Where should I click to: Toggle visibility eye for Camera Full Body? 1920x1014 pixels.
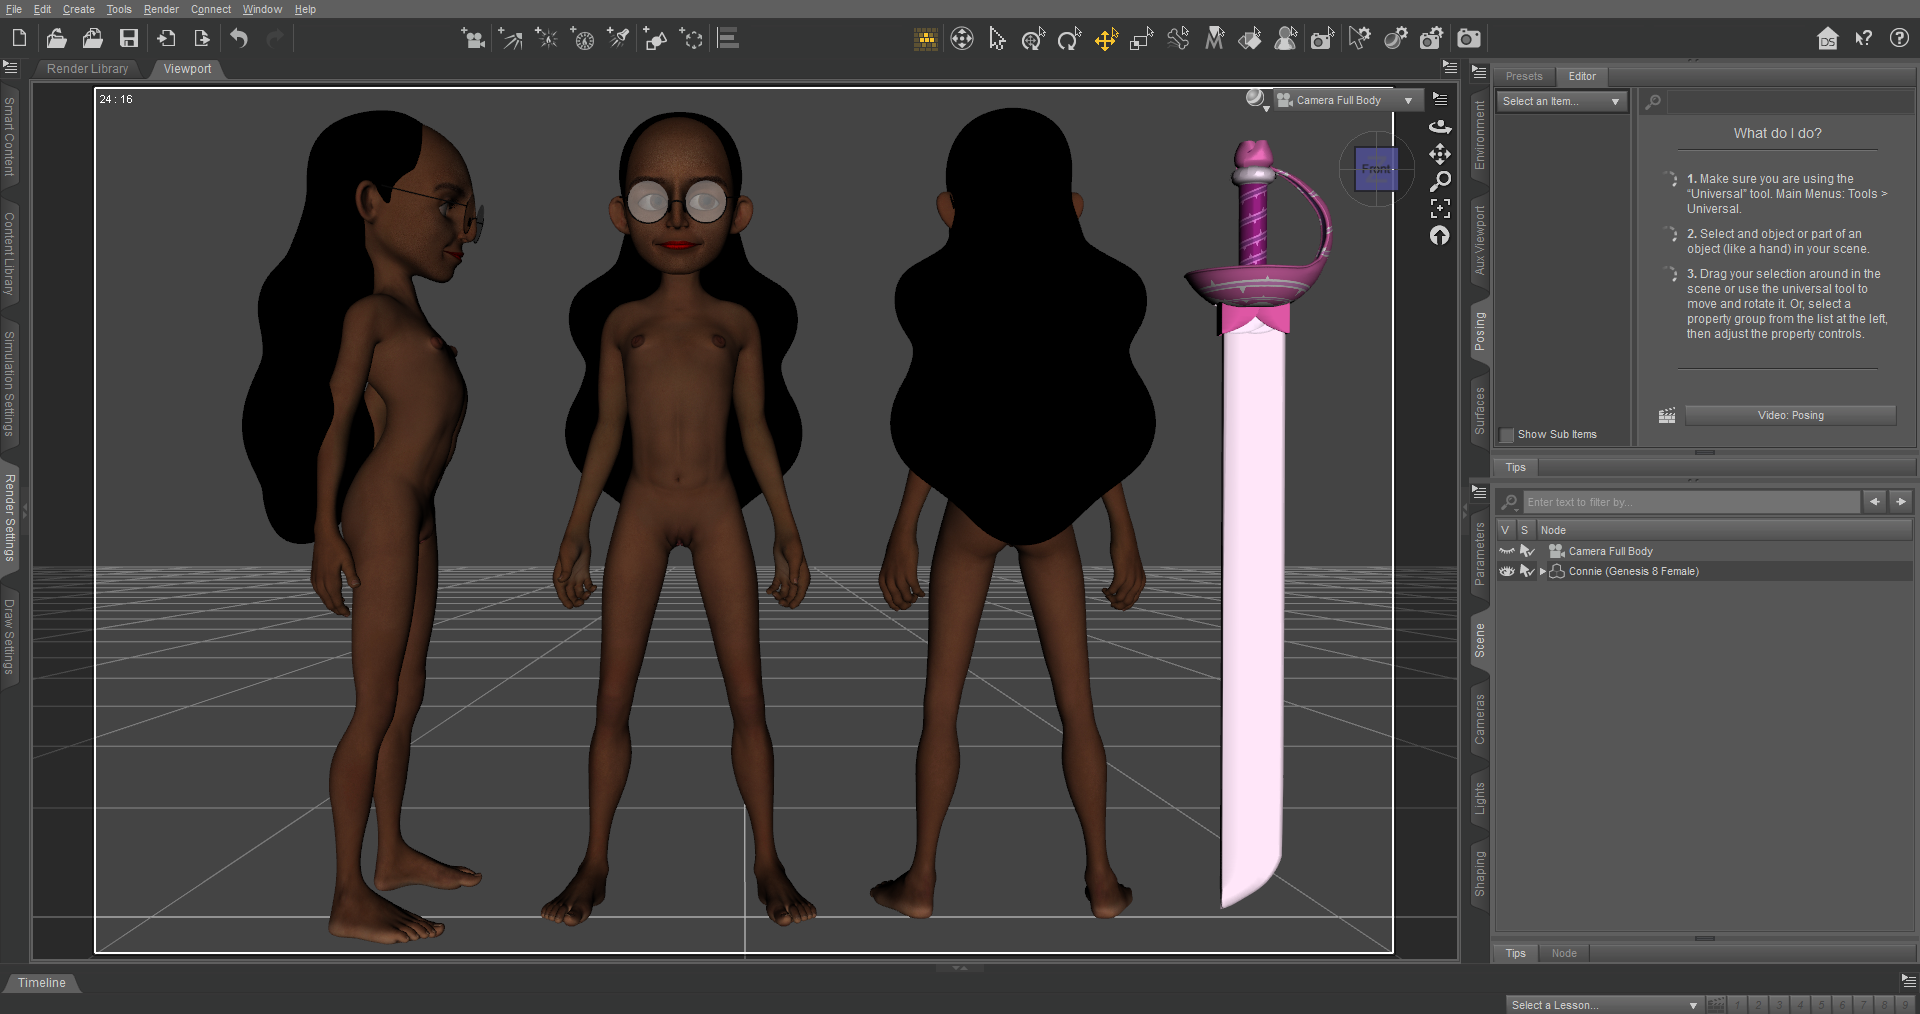tap(1507, 551)
